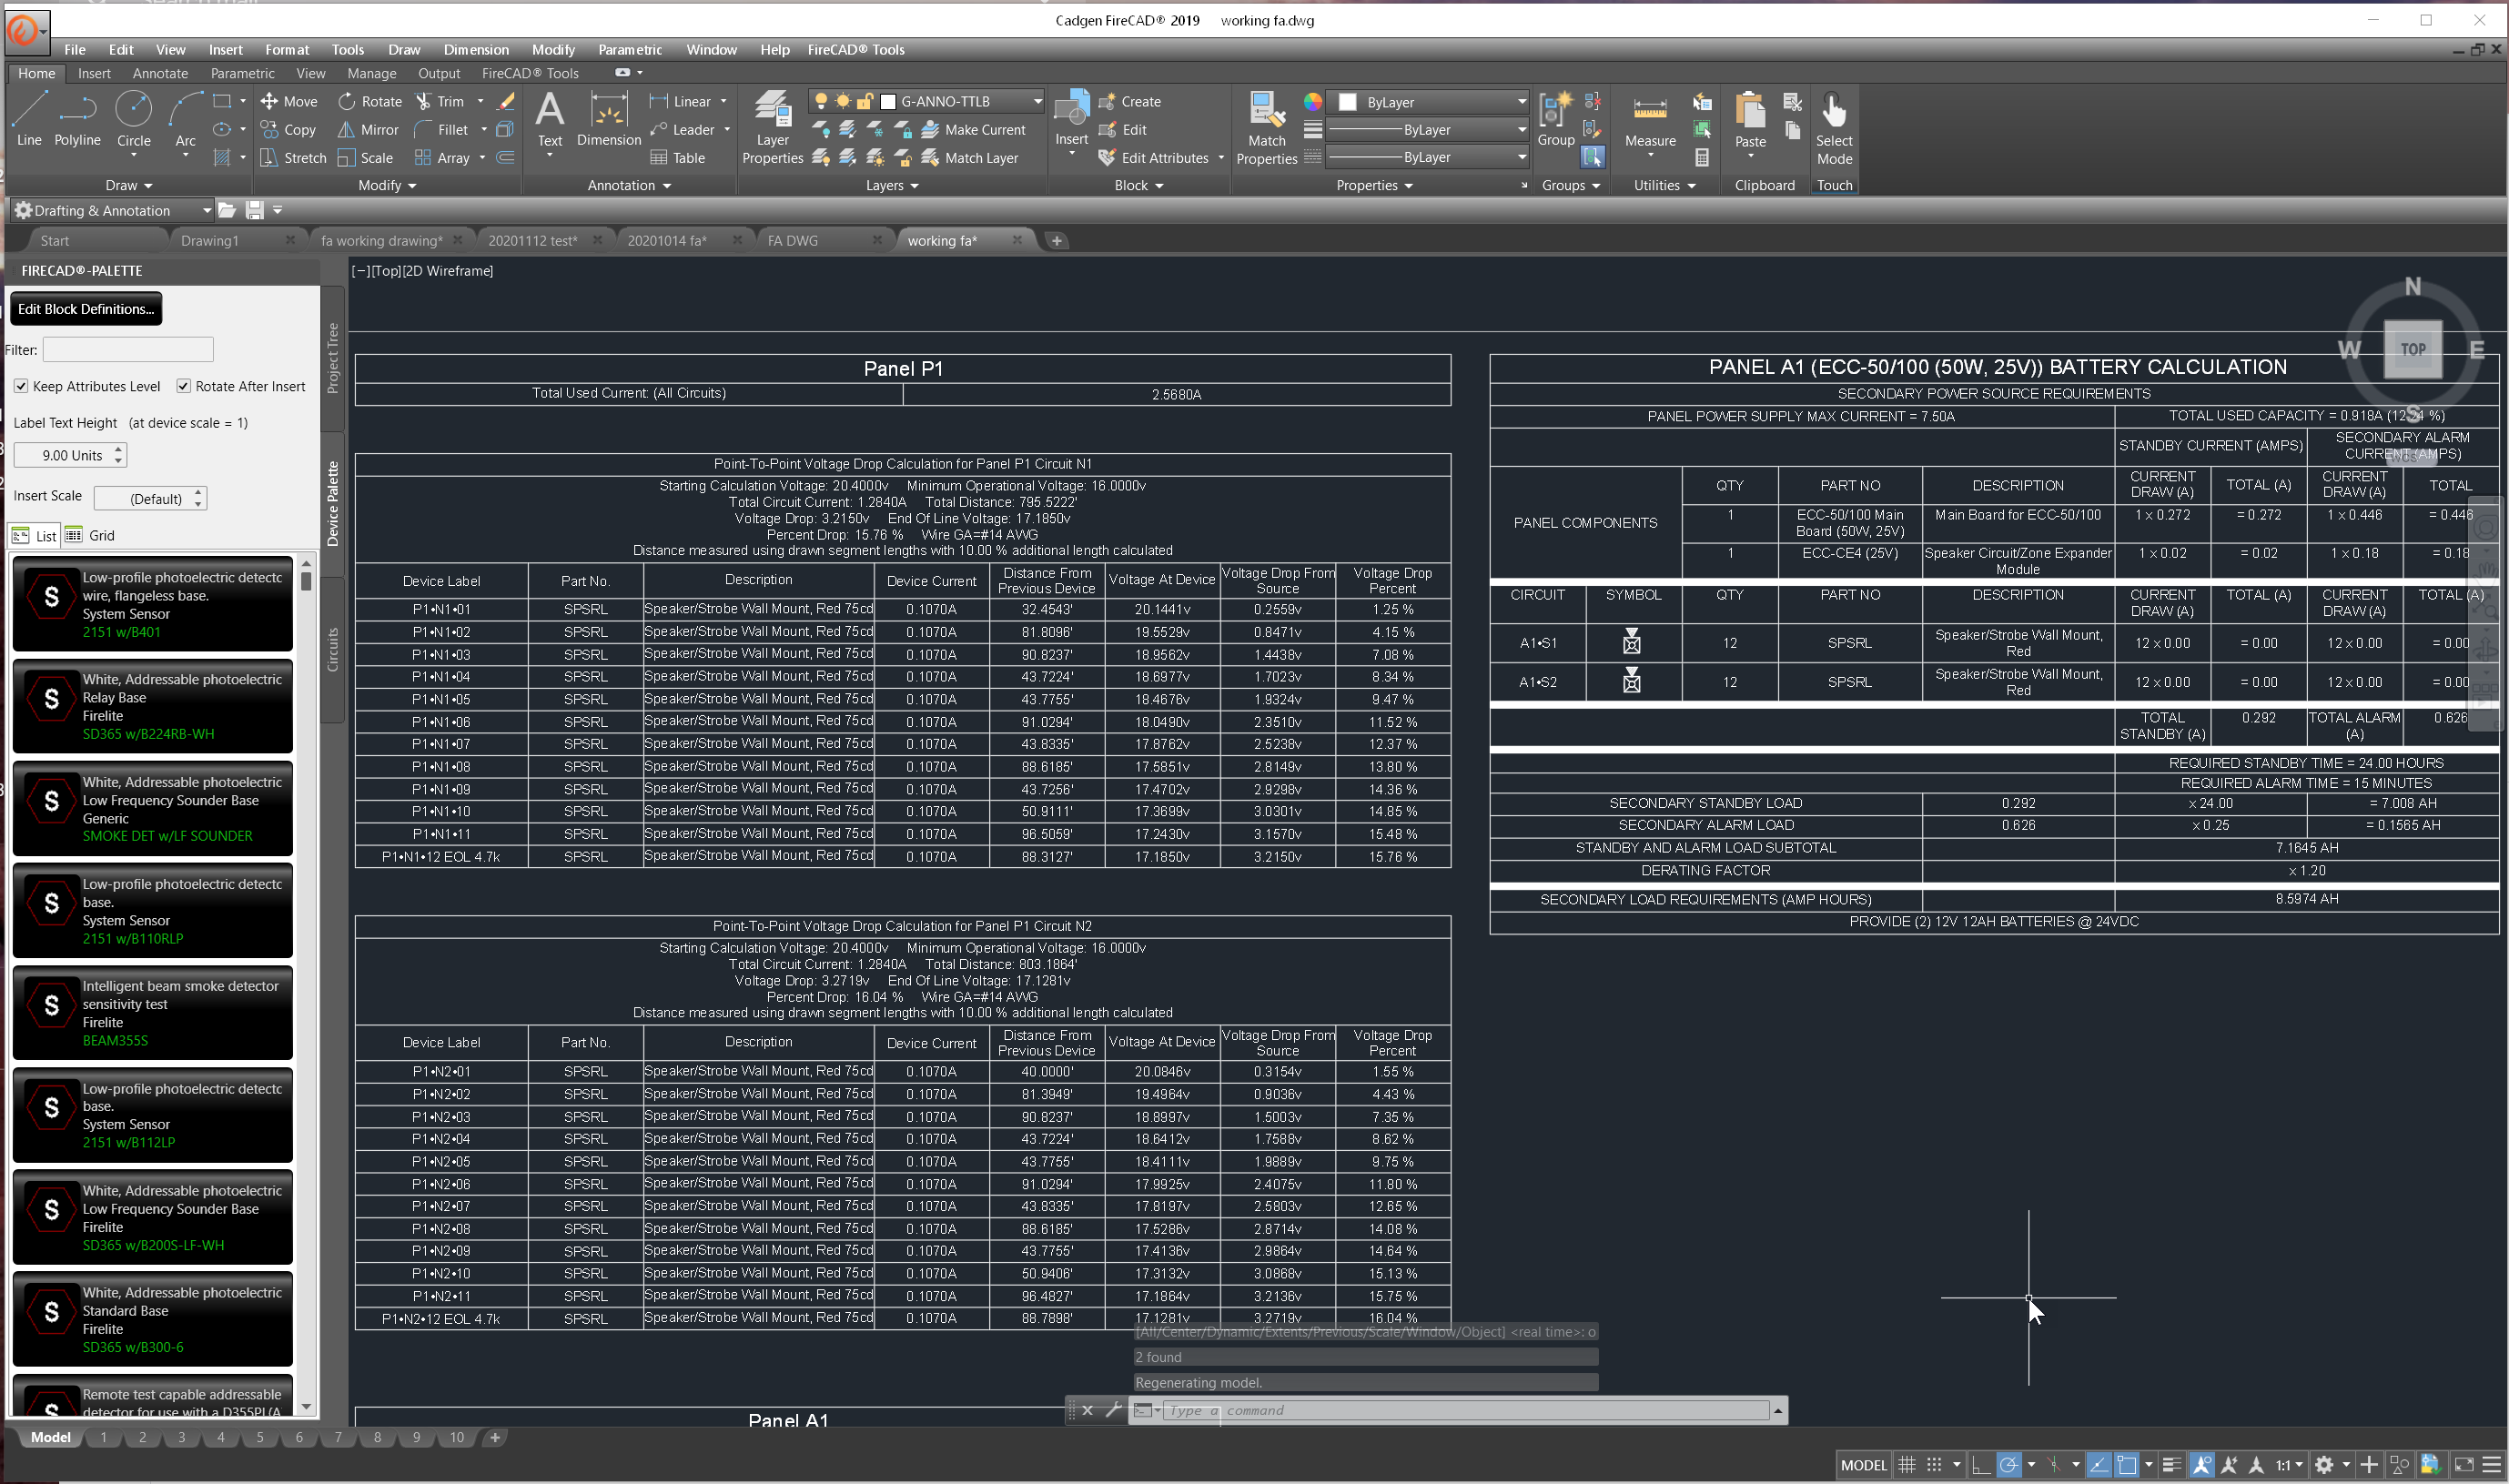Uncheck Keep Attributes Level checkbox
The image size is (2509, 1484).
[21, 387]
